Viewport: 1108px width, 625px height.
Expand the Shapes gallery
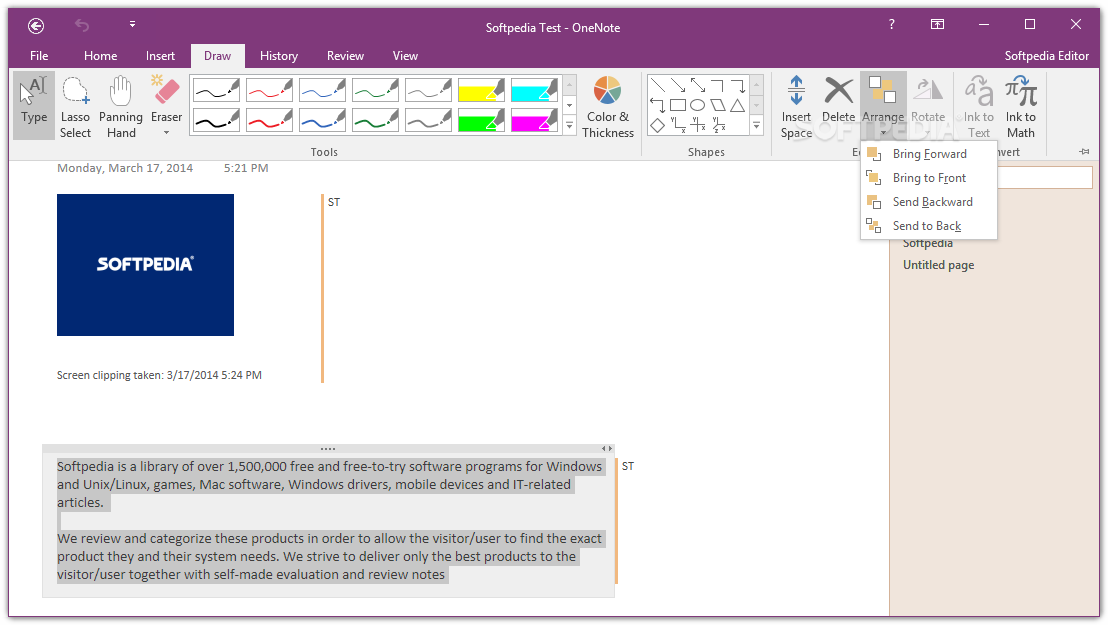tap(756, 126)
